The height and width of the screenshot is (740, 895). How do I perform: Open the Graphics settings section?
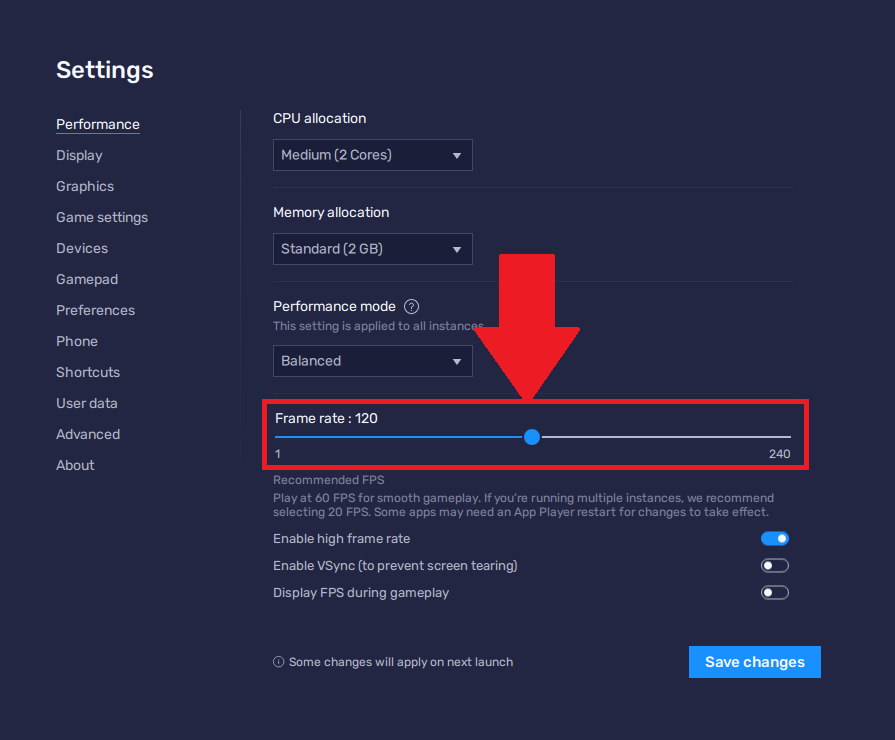85,186
